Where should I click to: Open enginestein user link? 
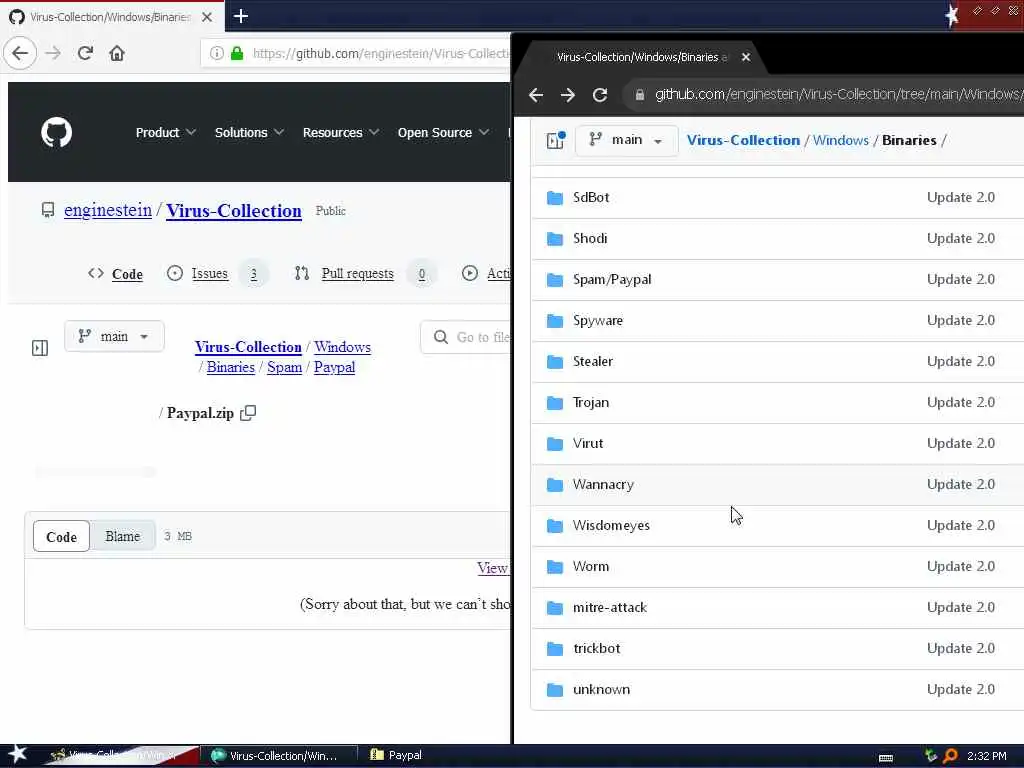108,211
